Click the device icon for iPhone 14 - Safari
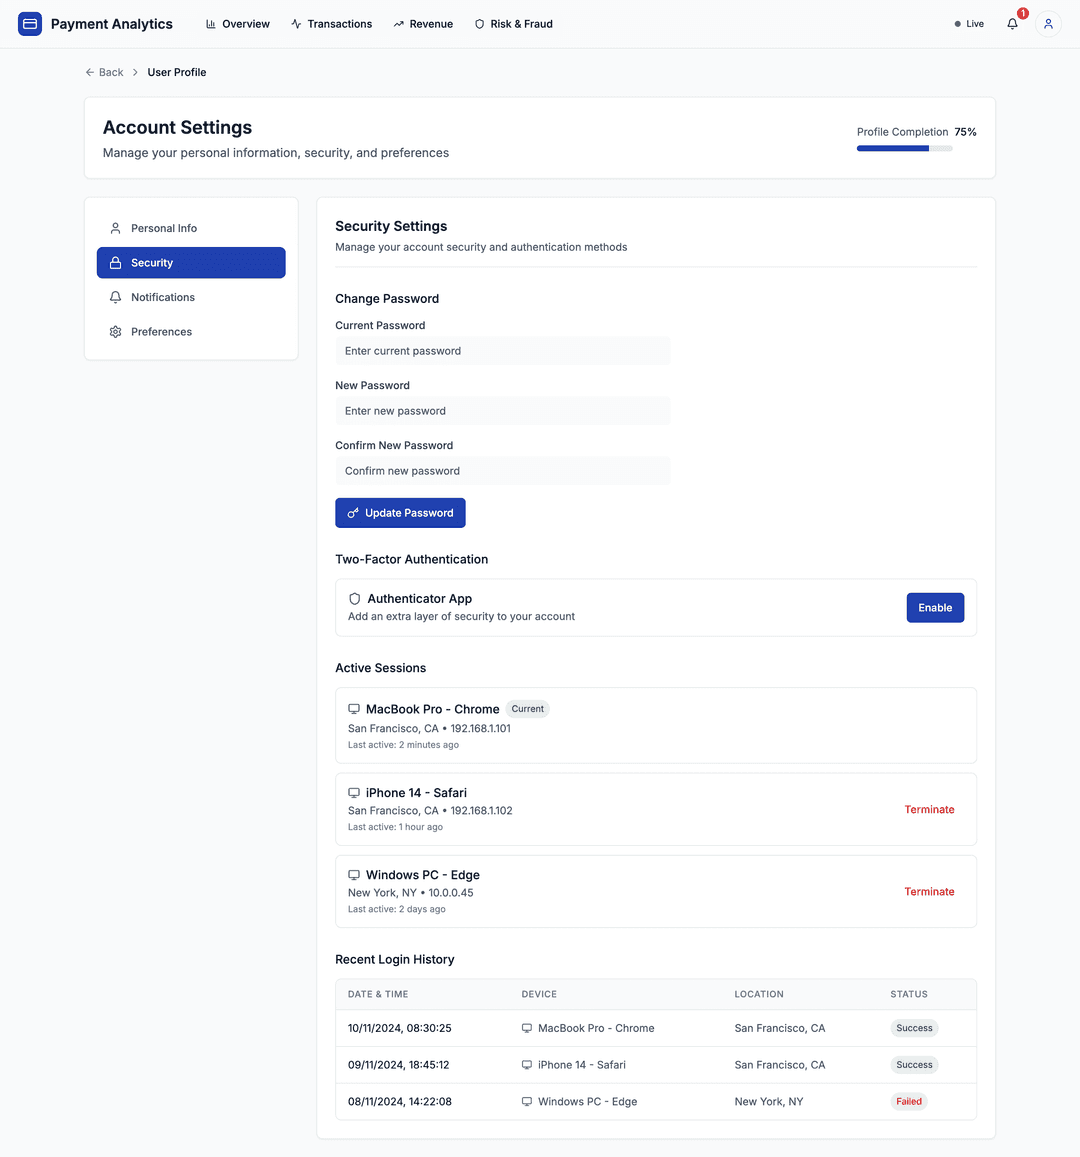This screenshot has height=1157, width=1080. 353,792
